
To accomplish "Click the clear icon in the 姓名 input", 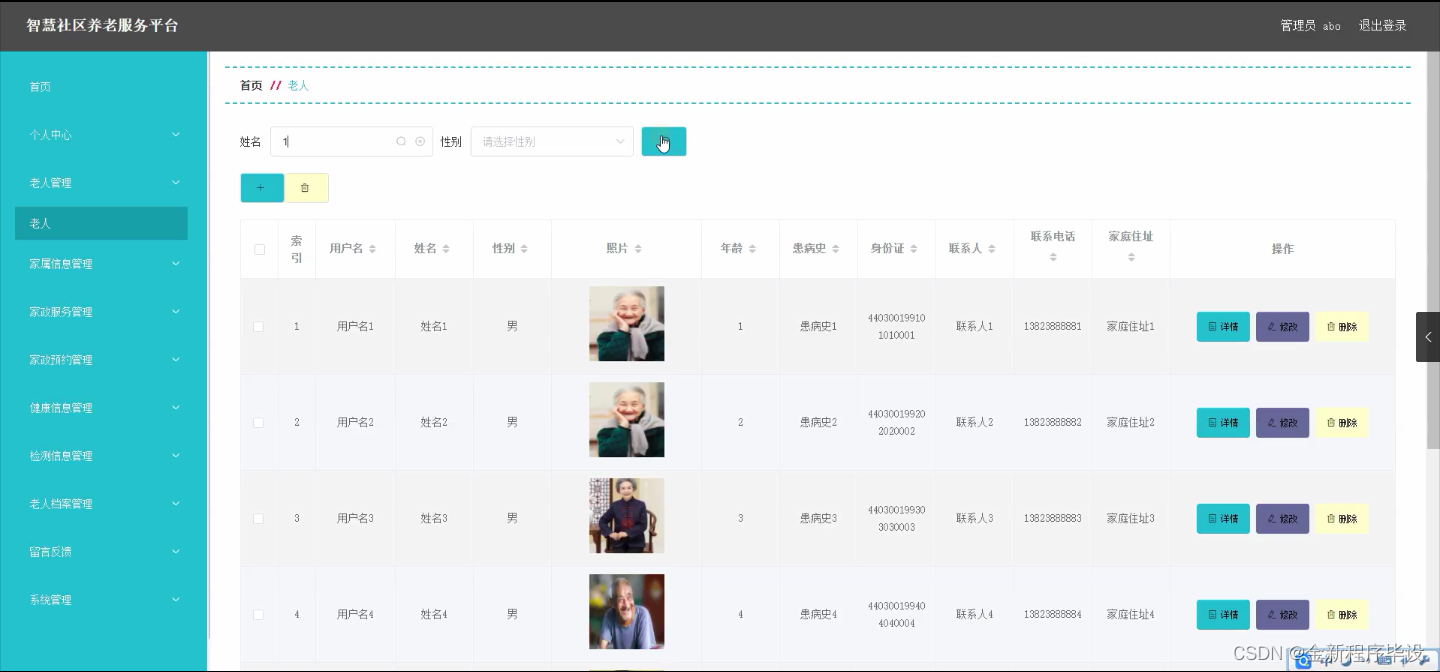I will [x=418, y=141].
